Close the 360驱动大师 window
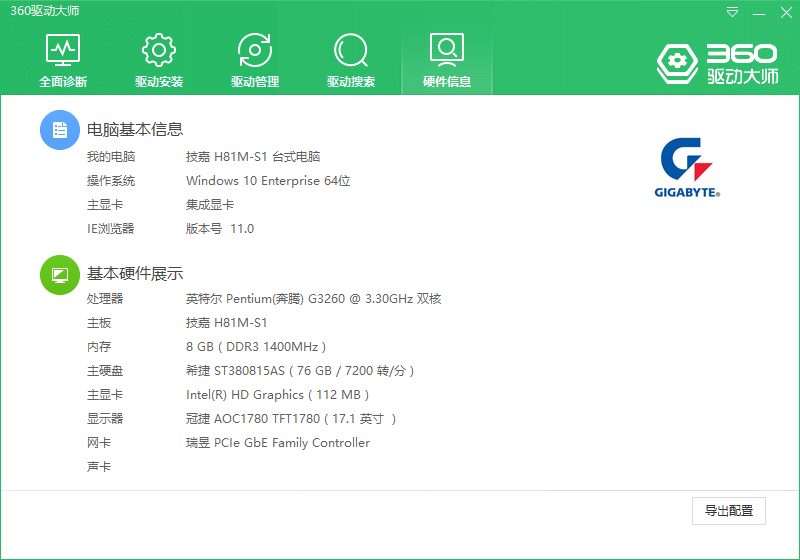 pyautogui.click(x=786, y=12)
